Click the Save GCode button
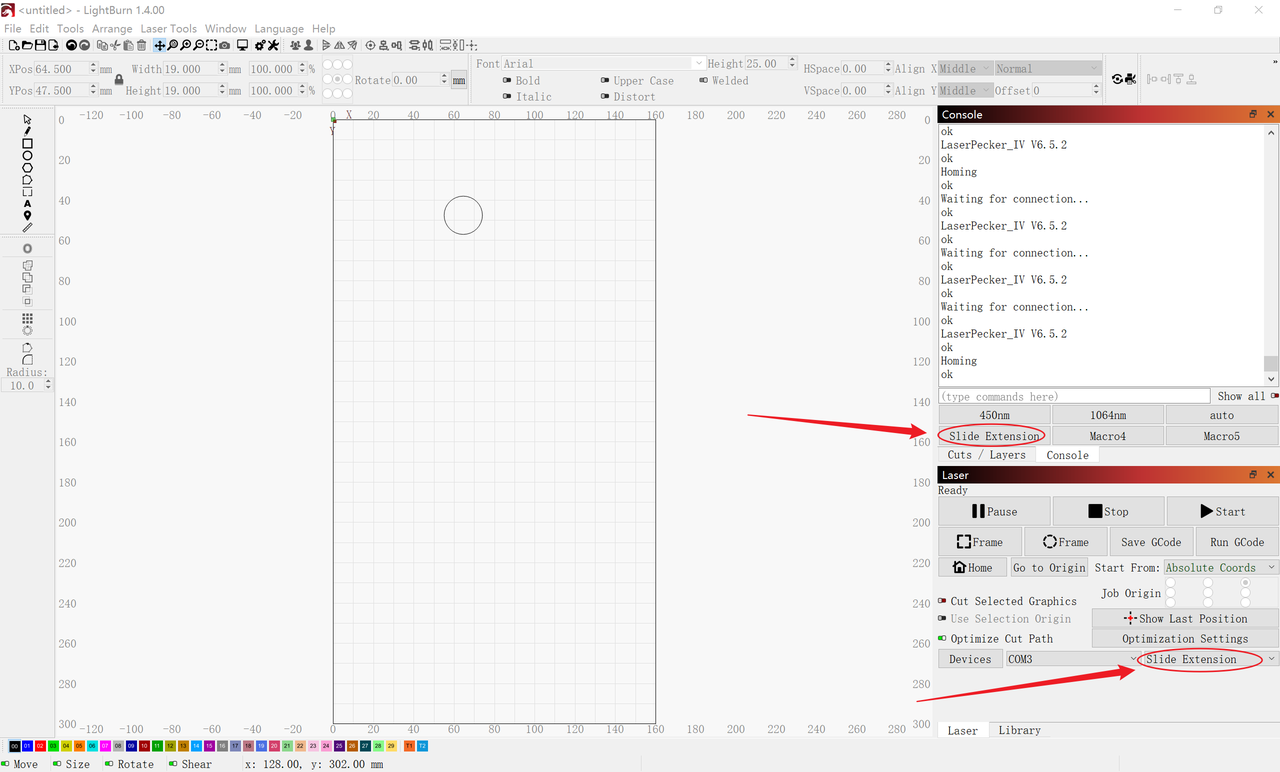Viewport: 1280px width, 772px height. coord(1151,541)
